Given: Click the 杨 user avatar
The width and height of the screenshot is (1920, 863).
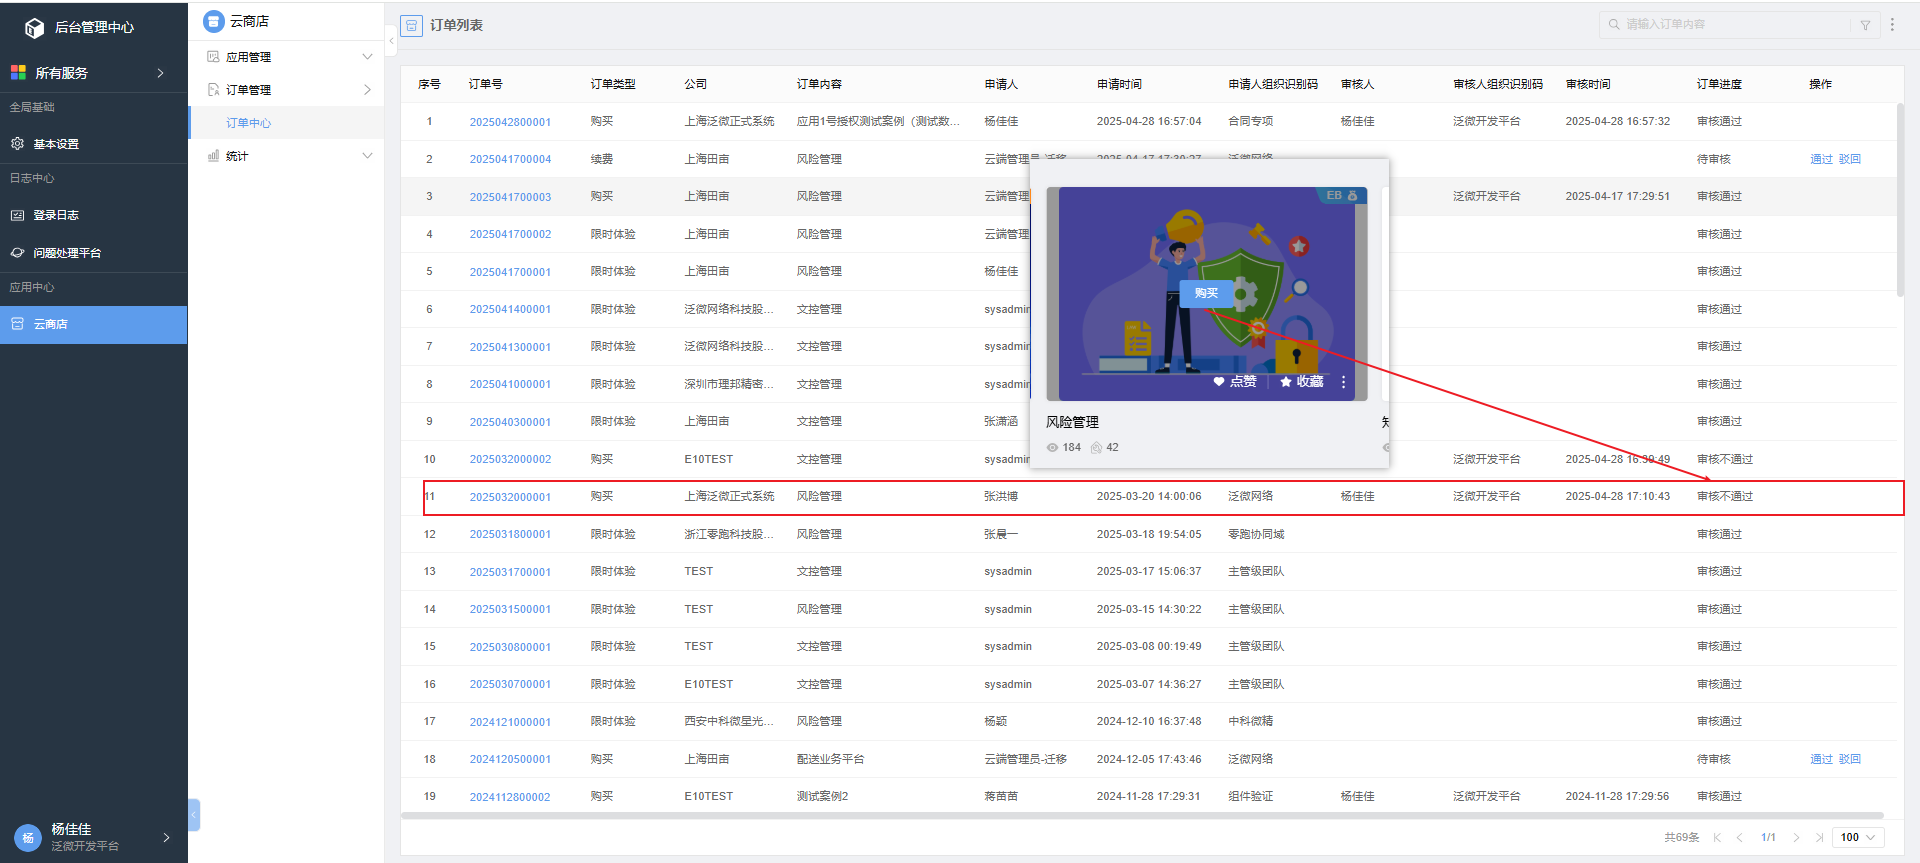Looking at the screenshot, I should (x=28, y=838).
